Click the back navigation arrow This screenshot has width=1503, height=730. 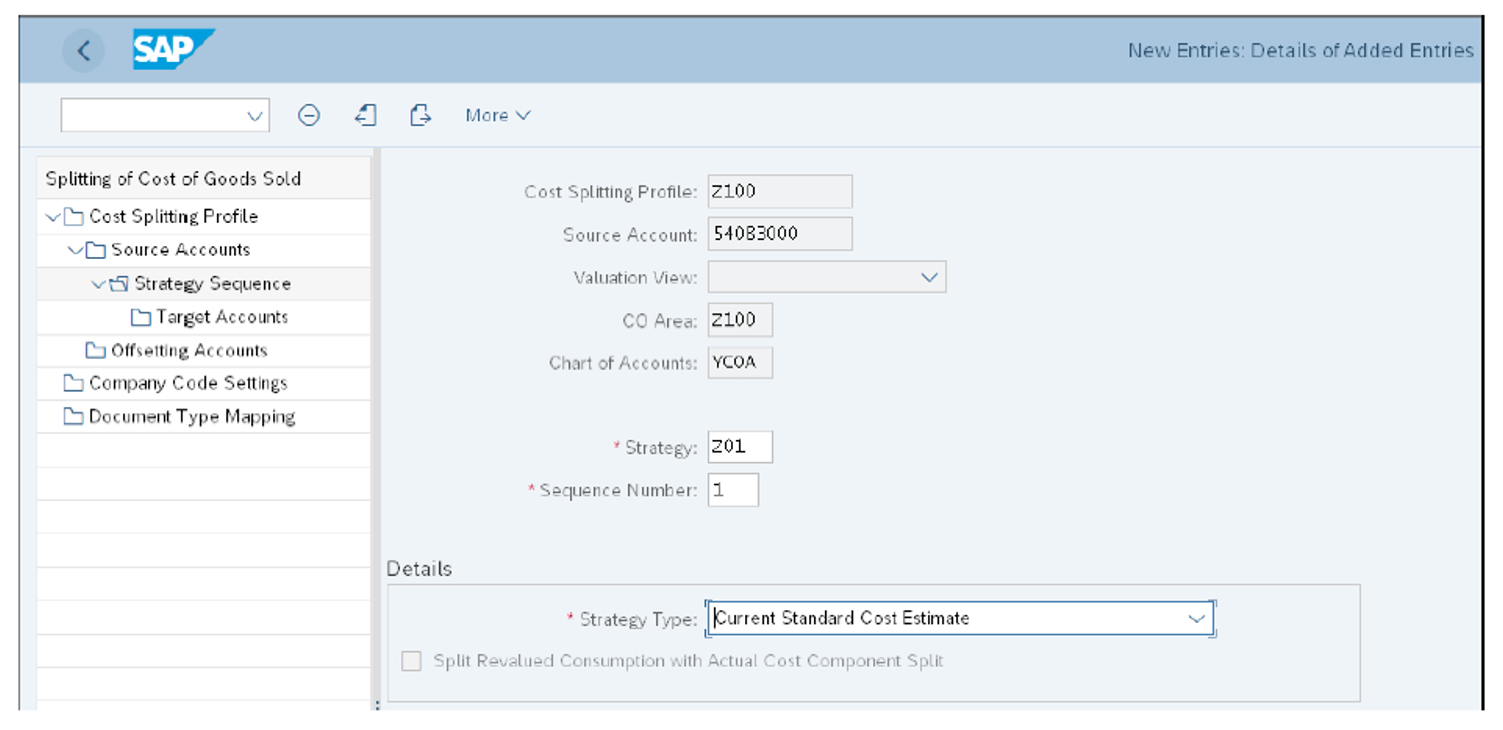click(x=84, y=50)
